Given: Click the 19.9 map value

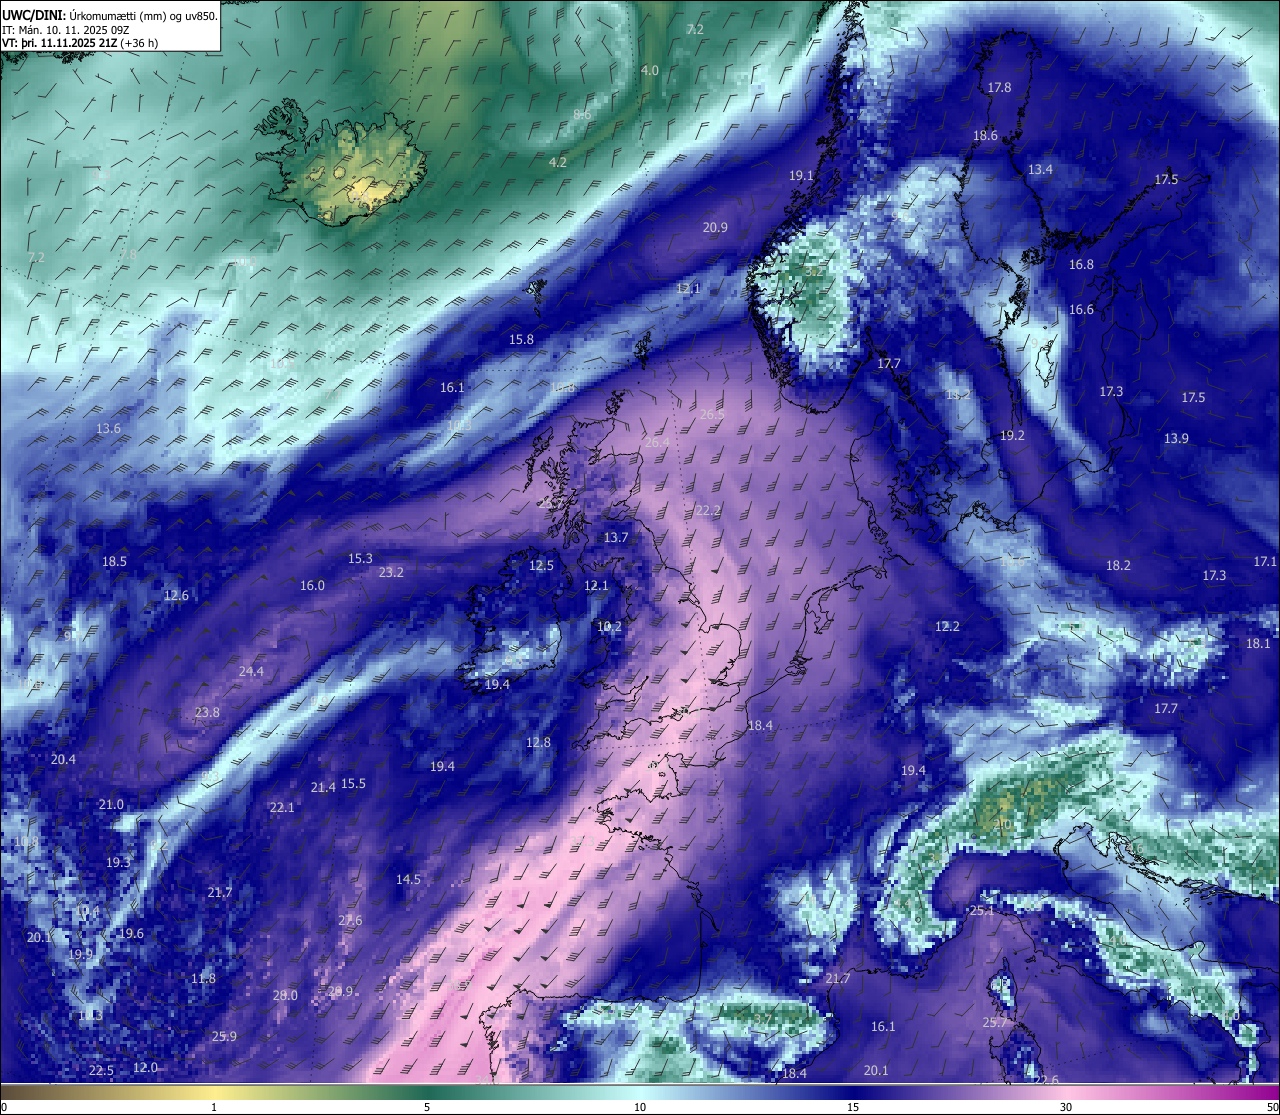Looking at the screenshot, I should pyautogui.click(x=80, y=955).
